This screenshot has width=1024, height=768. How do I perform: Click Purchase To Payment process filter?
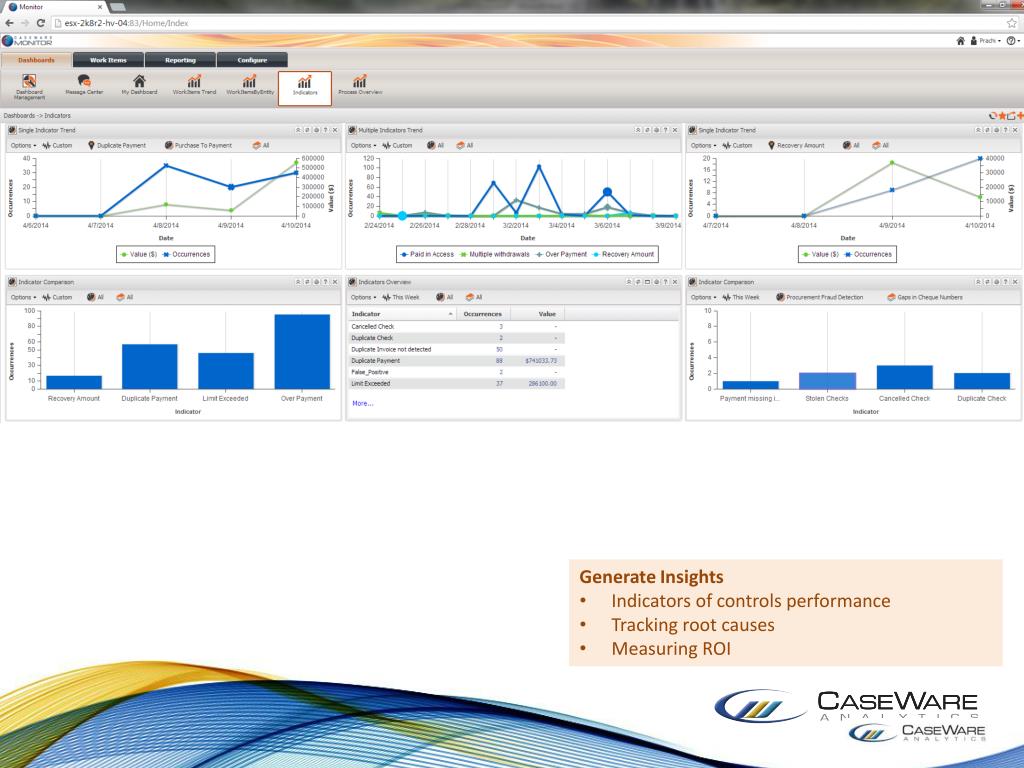coord(199,146)
